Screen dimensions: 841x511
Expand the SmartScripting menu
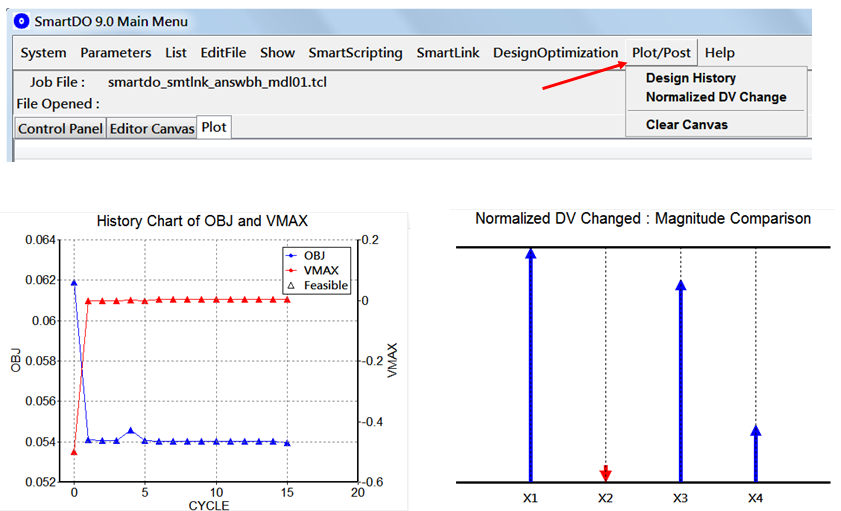tap(355, 53)
